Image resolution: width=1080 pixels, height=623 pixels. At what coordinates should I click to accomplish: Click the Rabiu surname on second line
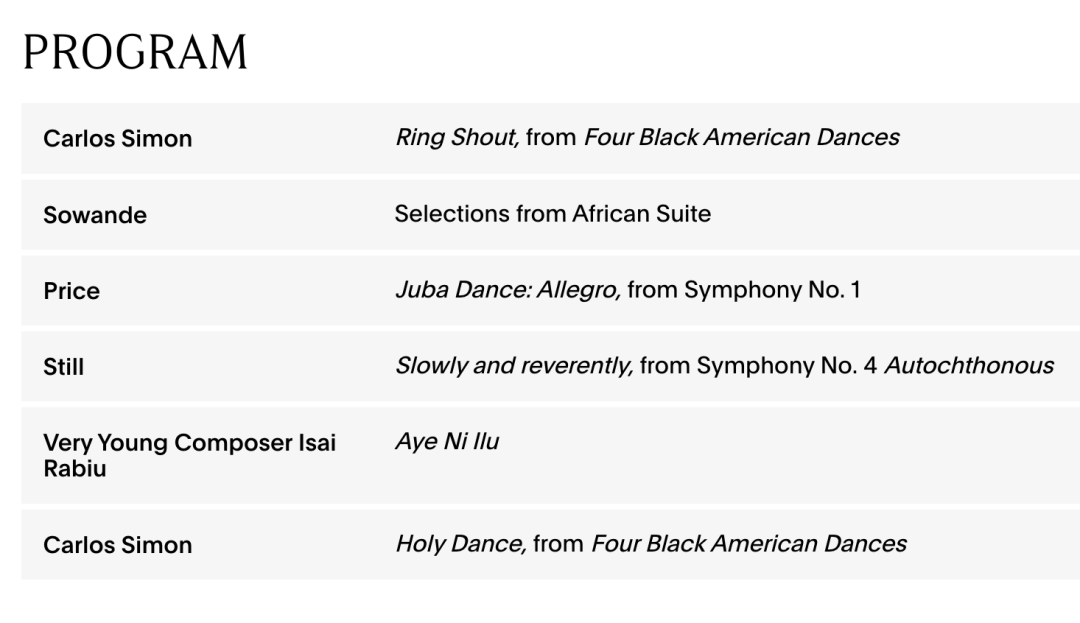point(75,468)
